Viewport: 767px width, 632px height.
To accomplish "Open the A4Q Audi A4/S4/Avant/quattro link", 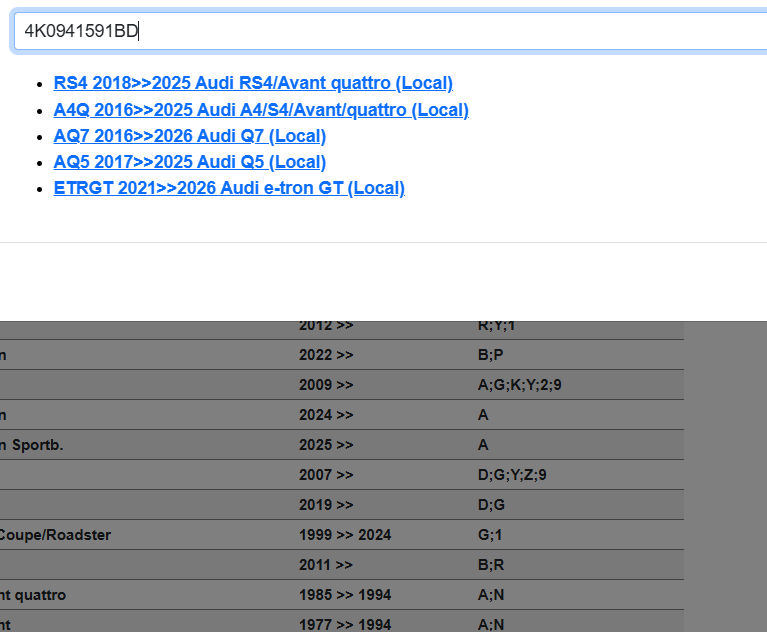I will click(x=261, y=110).
